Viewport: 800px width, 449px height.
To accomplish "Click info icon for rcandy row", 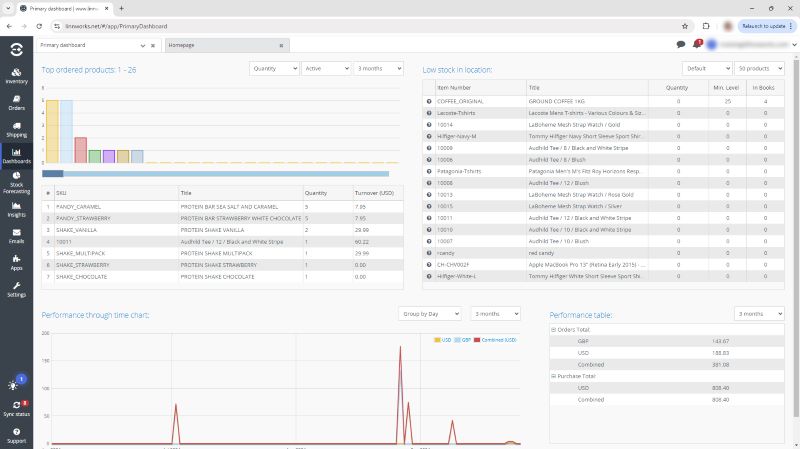I will (429, 253).
